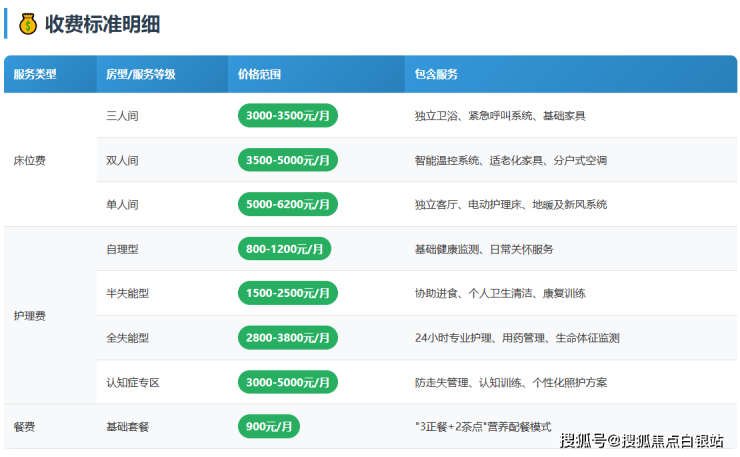Click the money bag icon beside the title
The width and height of the screenshot is (740, 457).
(x=27, y=22)
